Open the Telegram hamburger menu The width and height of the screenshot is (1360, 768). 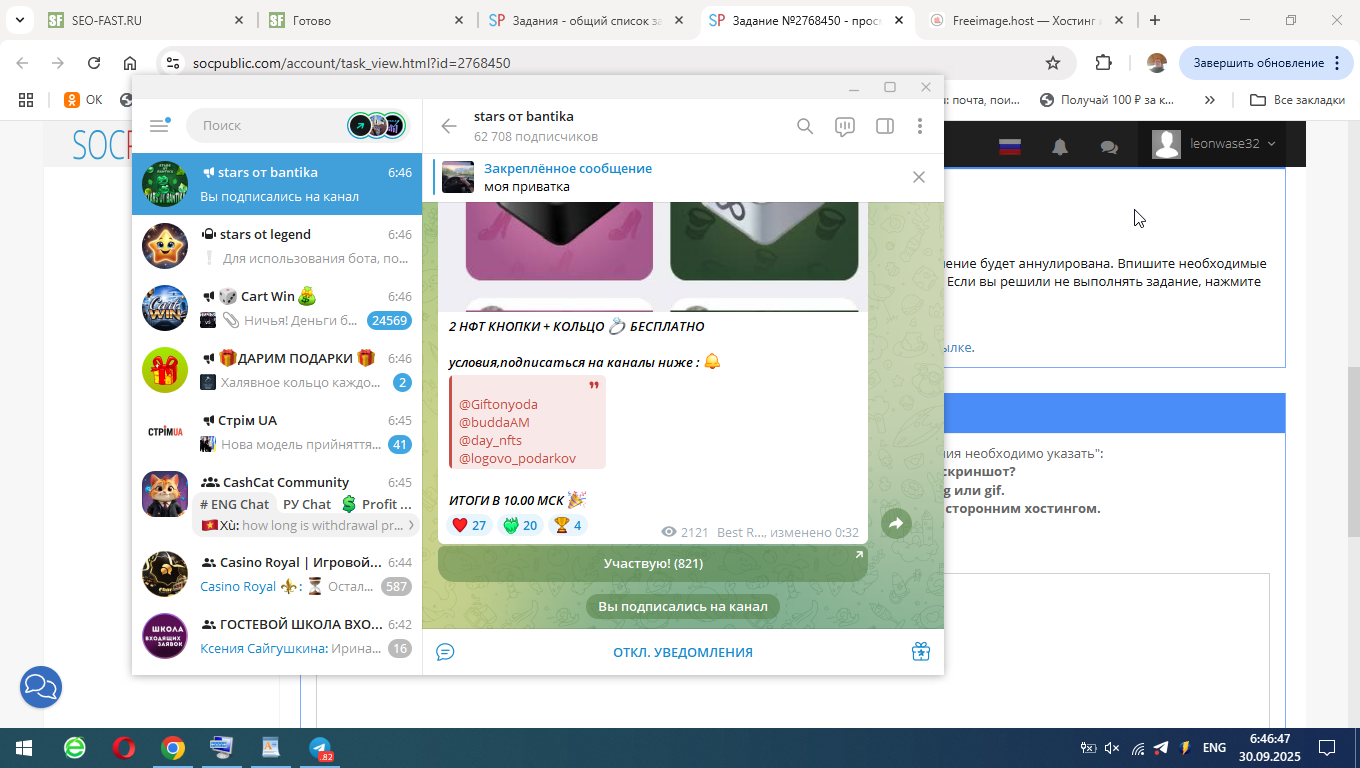pyautogui.click(x=159, y=125)
